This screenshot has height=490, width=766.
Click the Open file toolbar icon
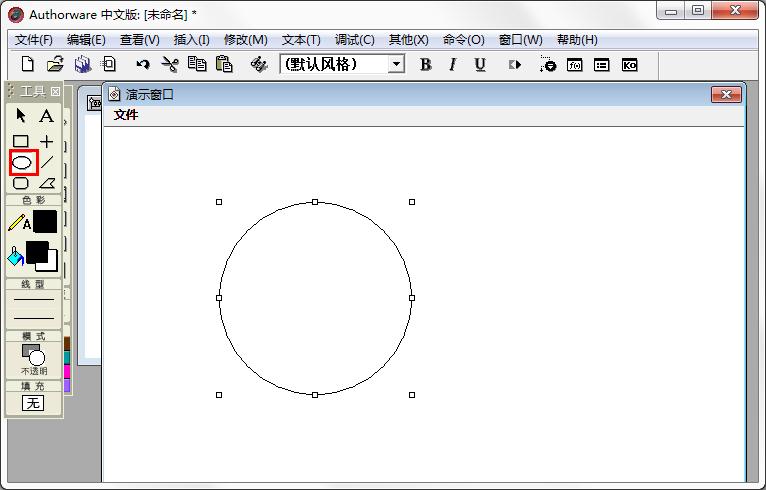55,64
